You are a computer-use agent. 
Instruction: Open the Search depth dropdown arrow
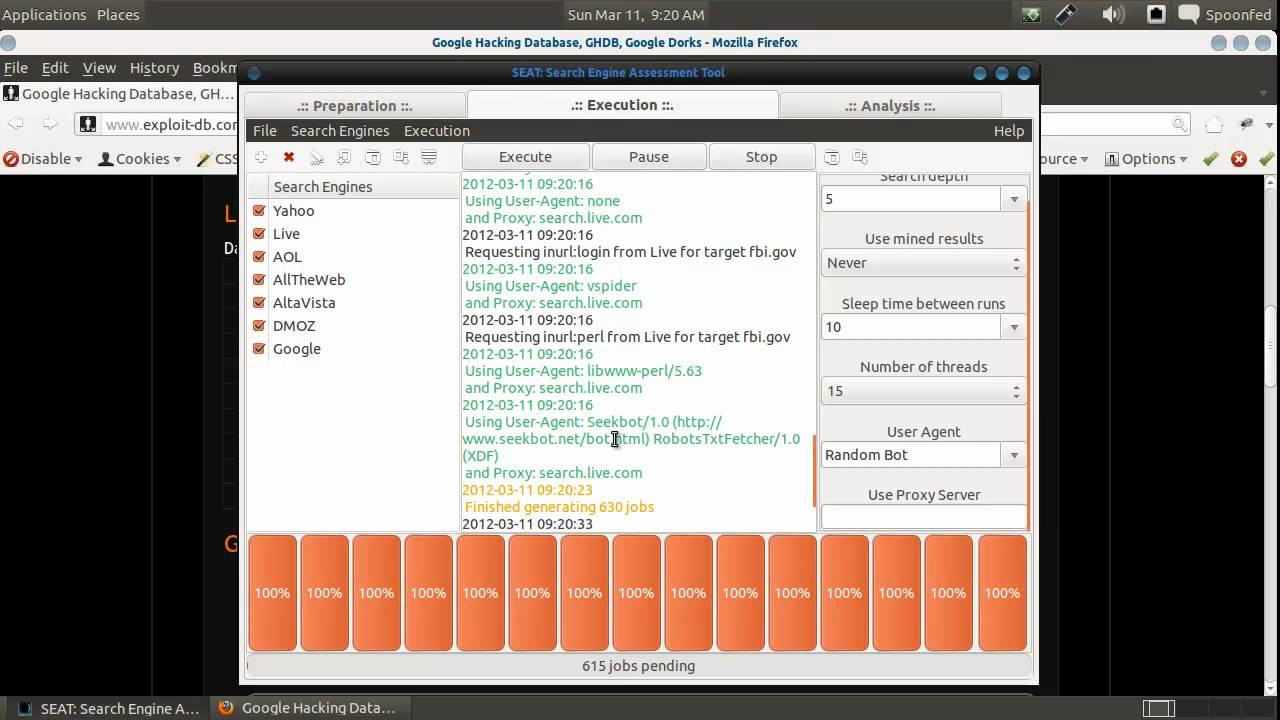point(1014,199)
